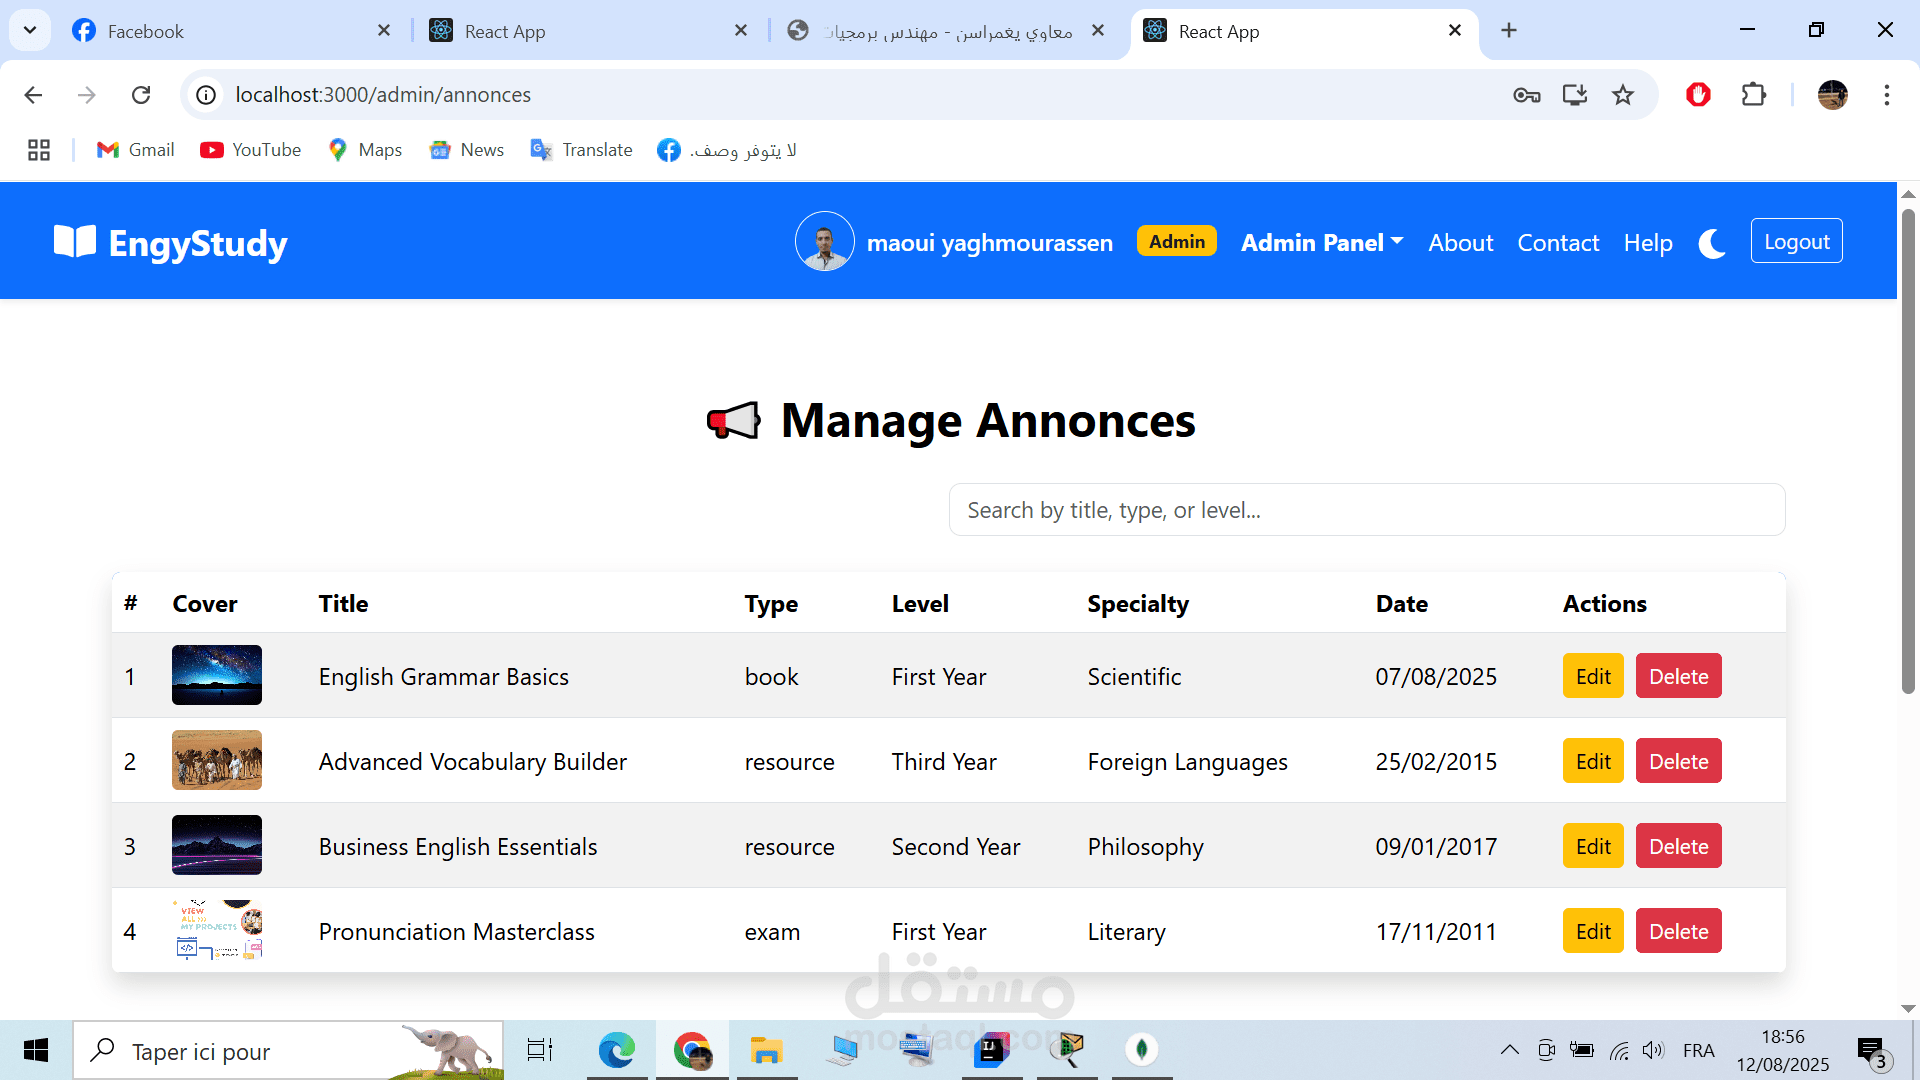Open the Help menu item
The height and width of the screenshot is (1080, 1920).
(1647, 243)
